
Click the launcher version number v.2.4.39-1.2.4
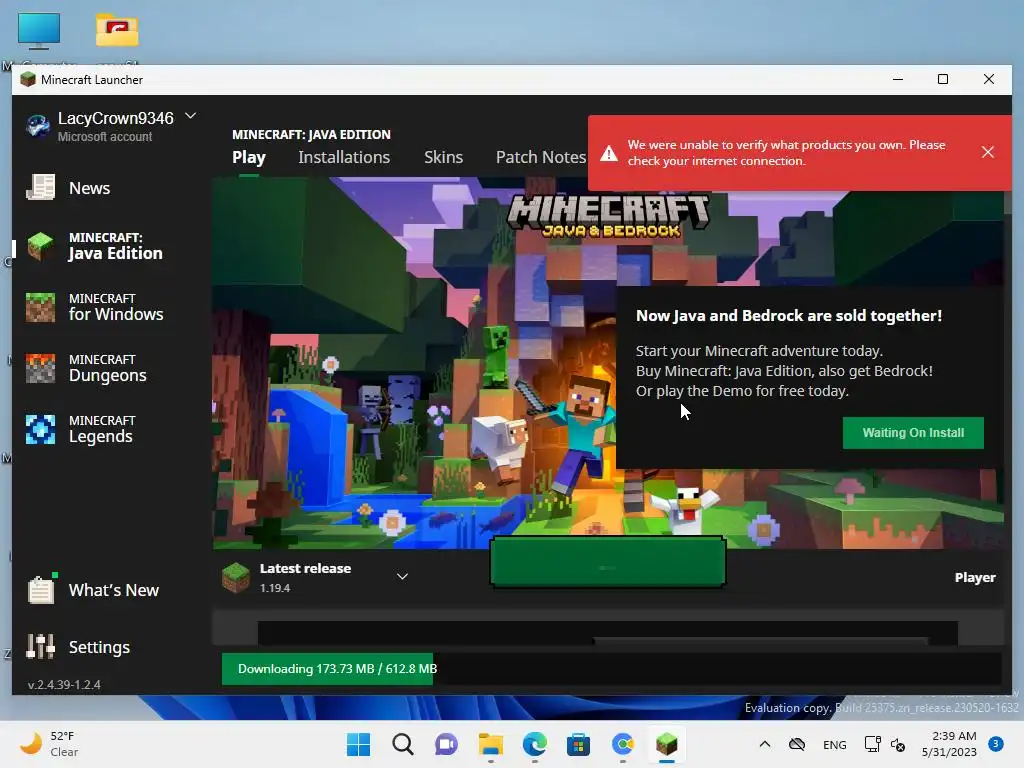click(x=64, y=684)
